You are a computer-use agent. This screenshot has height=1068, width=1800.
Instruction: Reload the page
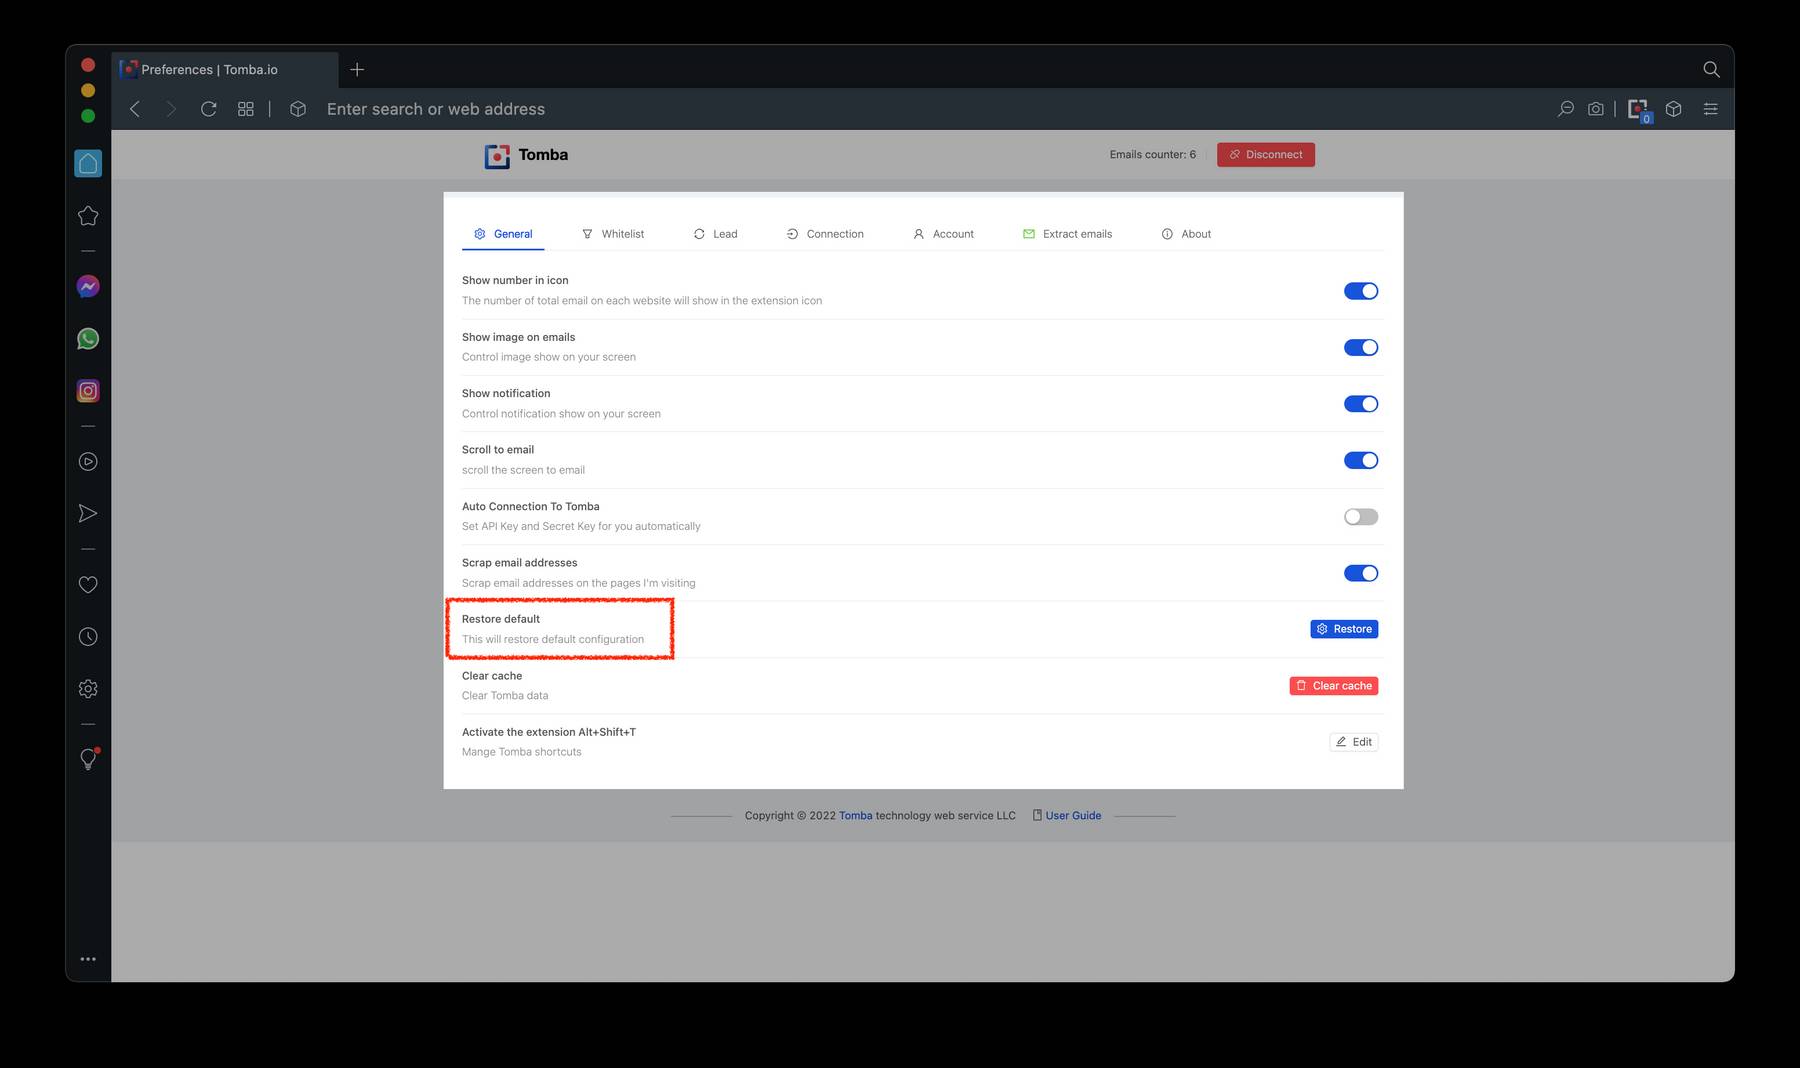[209, 109]
